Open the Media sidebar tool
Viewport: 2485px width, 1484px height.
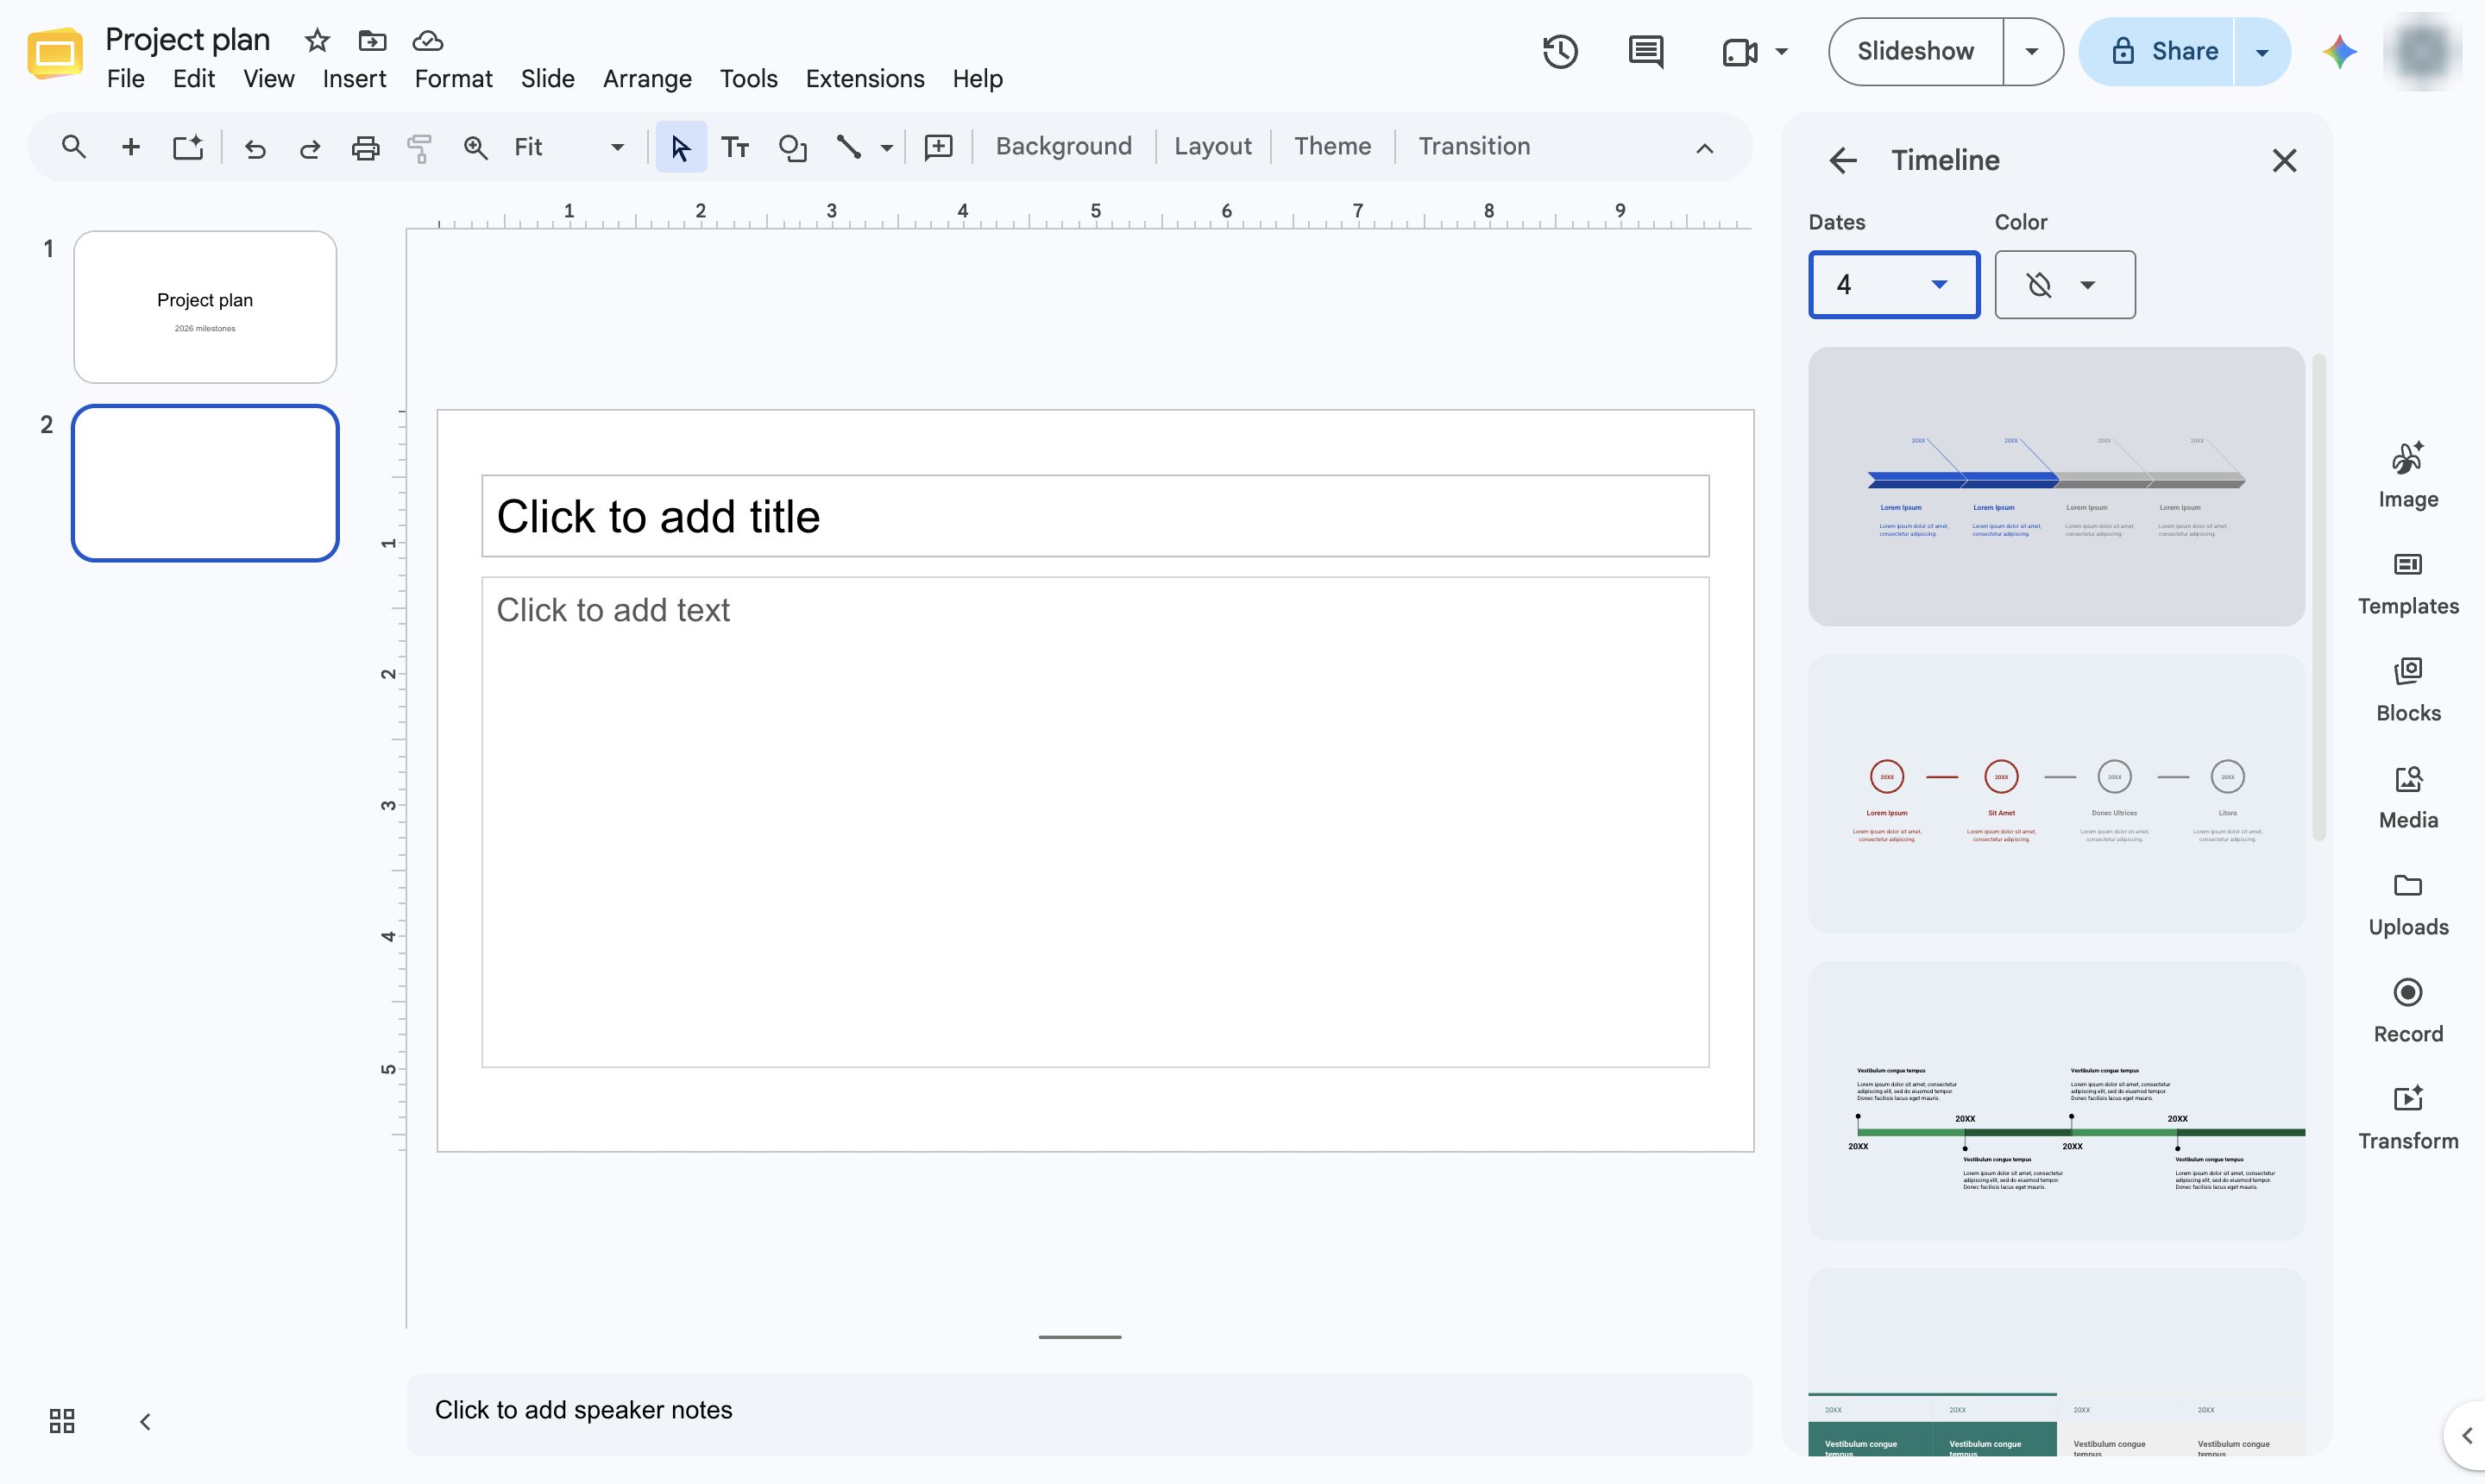[2407, 797]
